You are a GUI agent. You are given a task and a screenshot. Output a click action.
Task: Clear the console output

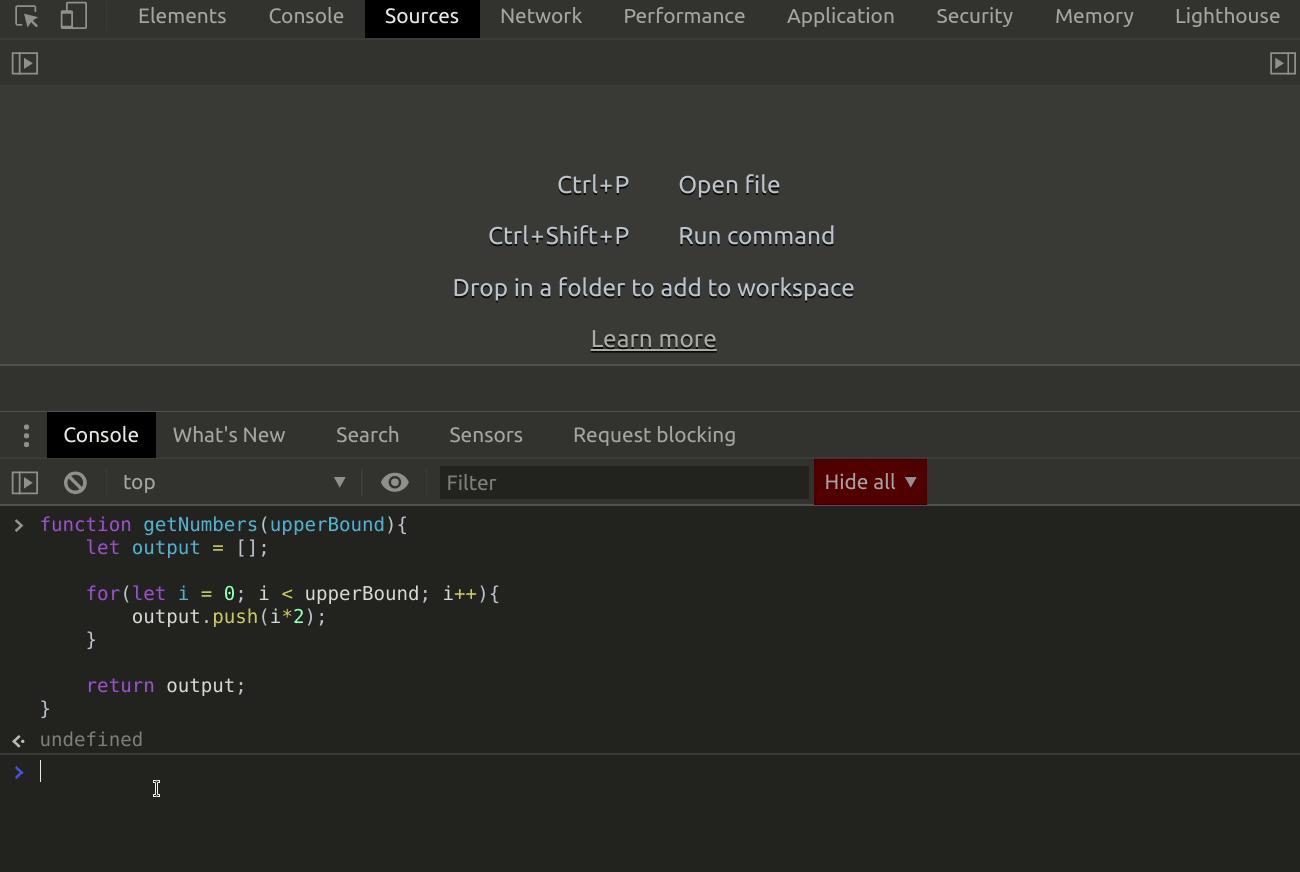(75, 483)
